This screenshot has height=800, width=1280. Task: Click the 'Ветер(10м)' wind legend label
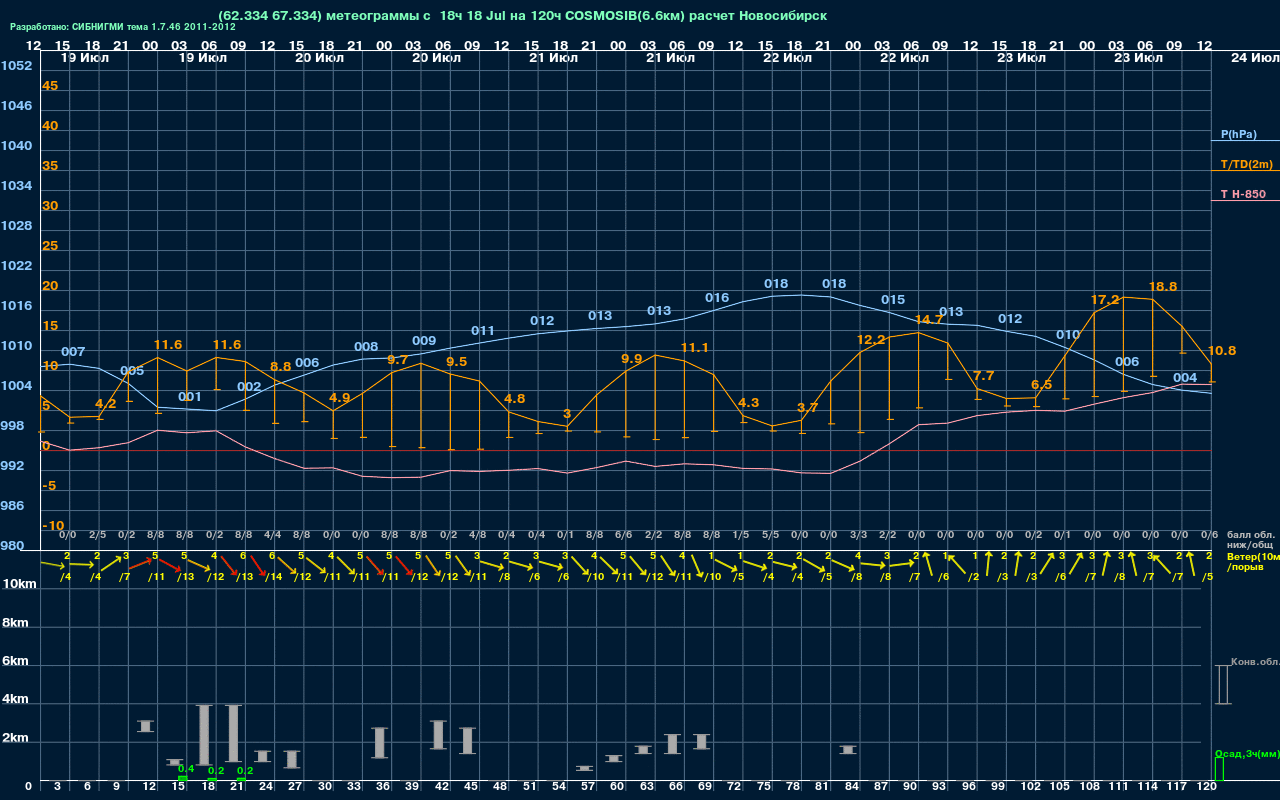1253,556
